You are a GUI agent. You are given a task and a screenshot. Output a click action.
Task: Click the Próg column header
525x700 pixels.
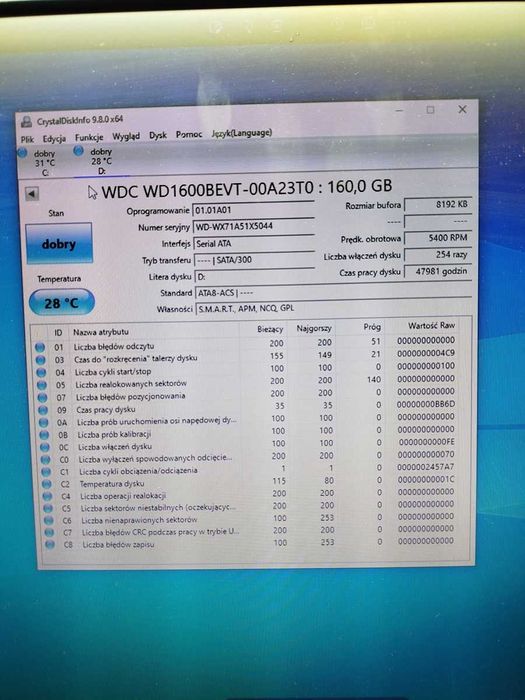coord(371,327)
